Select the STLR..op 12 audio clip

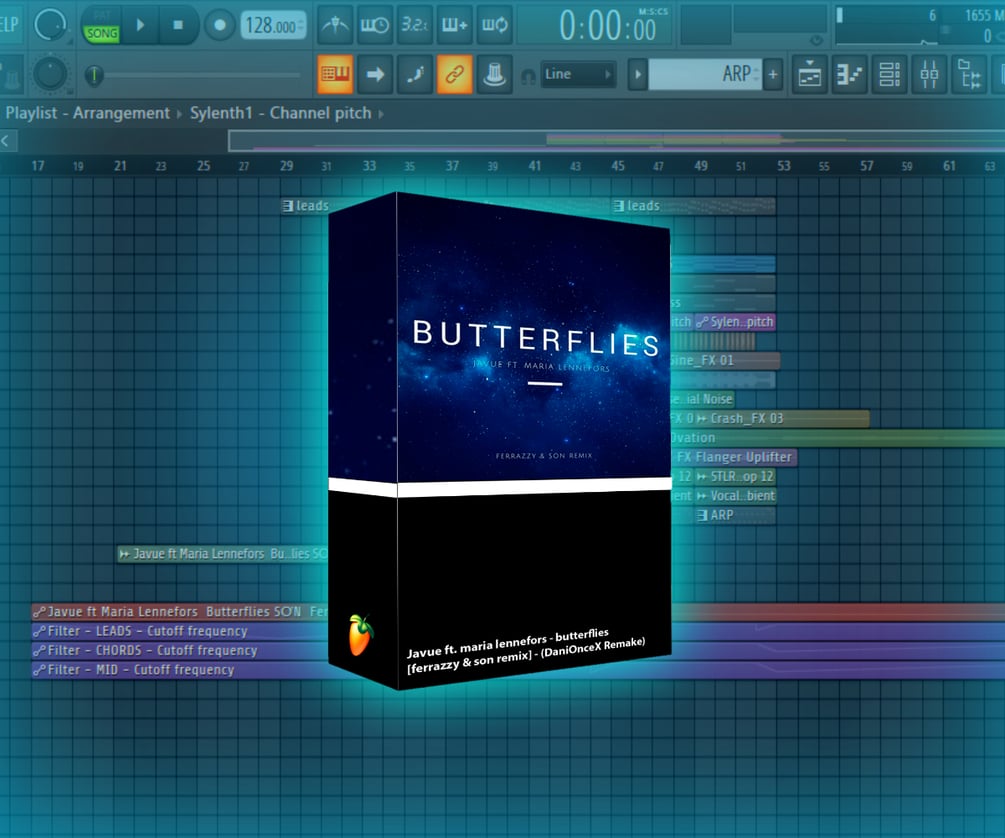click(736, 477)
